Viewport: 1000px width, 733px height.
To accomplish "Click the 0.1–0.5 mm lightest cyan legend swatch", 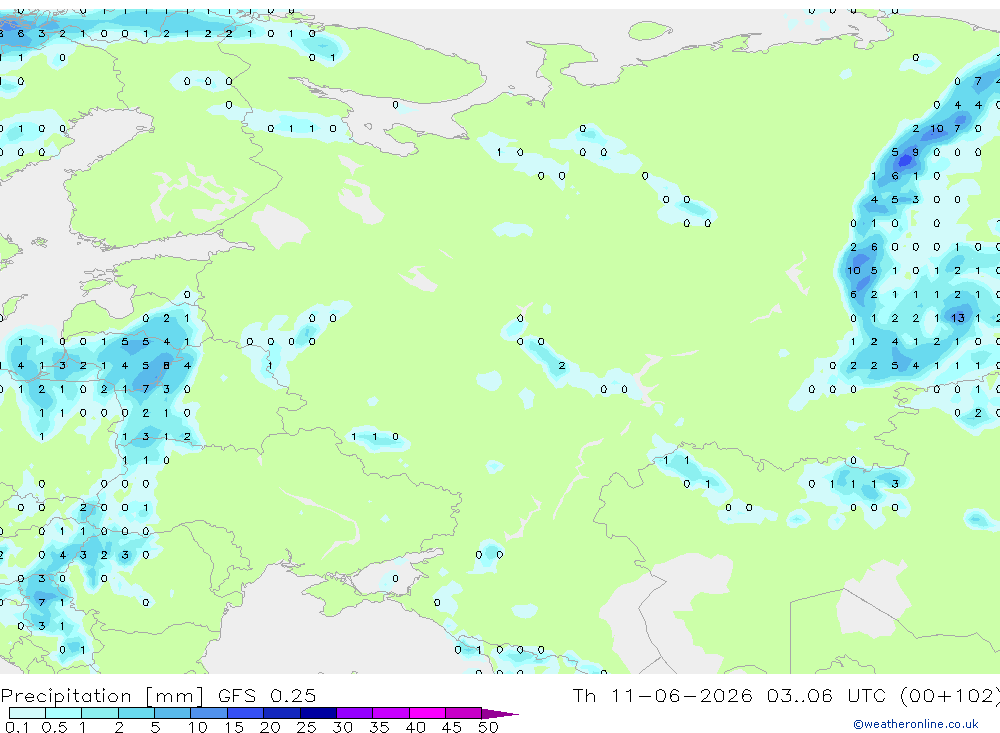I will (27, 713).
